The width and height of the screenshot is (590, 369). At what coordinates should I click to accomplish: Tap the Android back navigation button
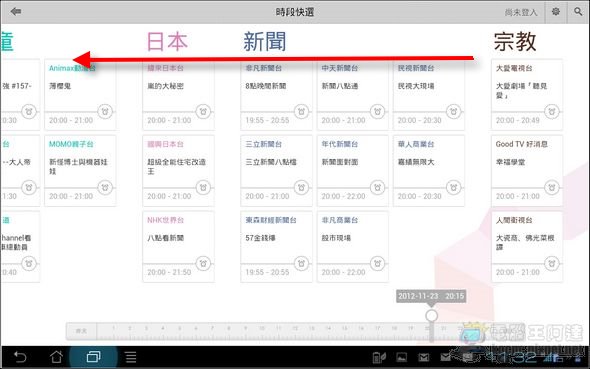(20, 357)
